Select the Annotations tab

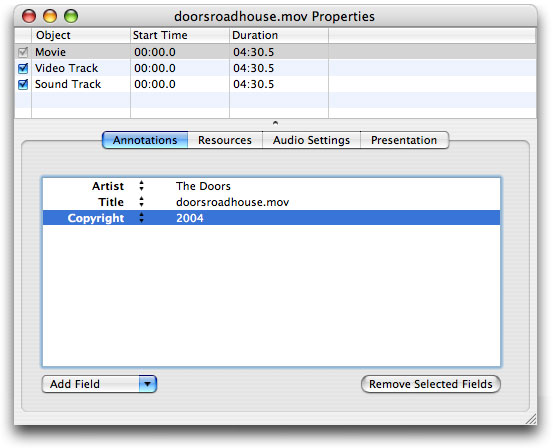click(x=145, y=140)
